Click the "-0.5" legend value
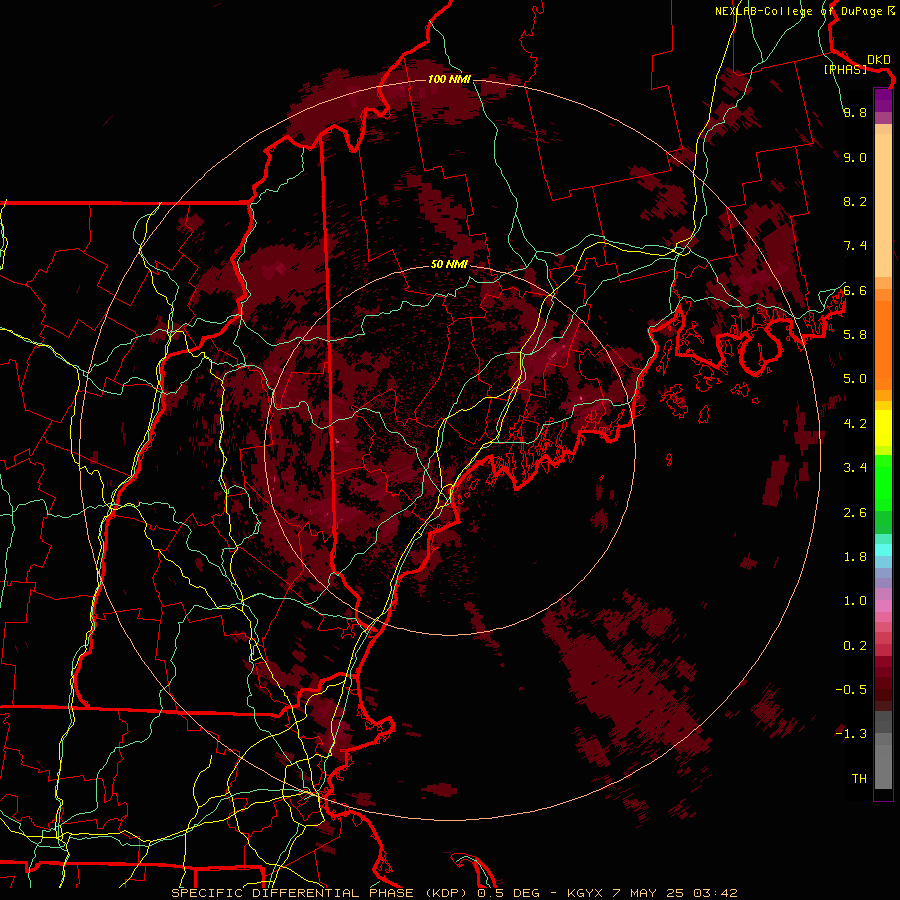The height and width of the screenshot is (900, 900). pyautogui.click(x=851, y=690)
